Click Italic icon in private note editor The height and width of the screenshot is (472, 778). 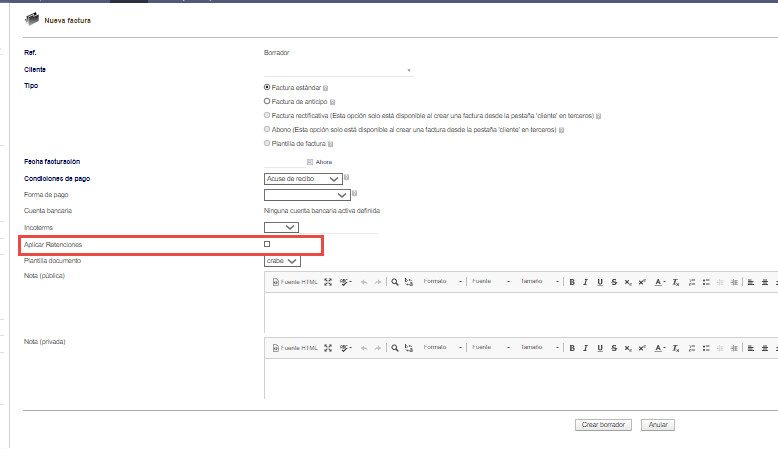tap(585, 348)
